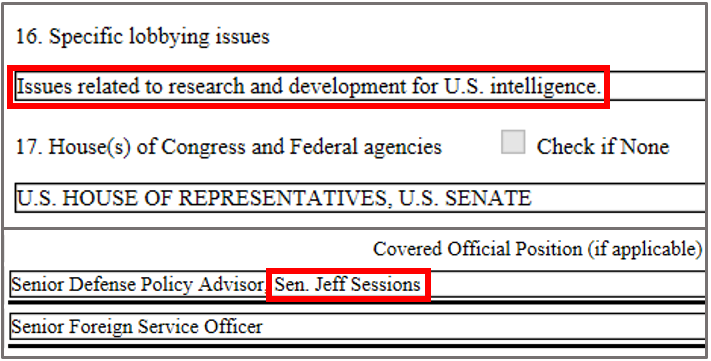Tick the 'Check if None' checkbox

point(513,142)
